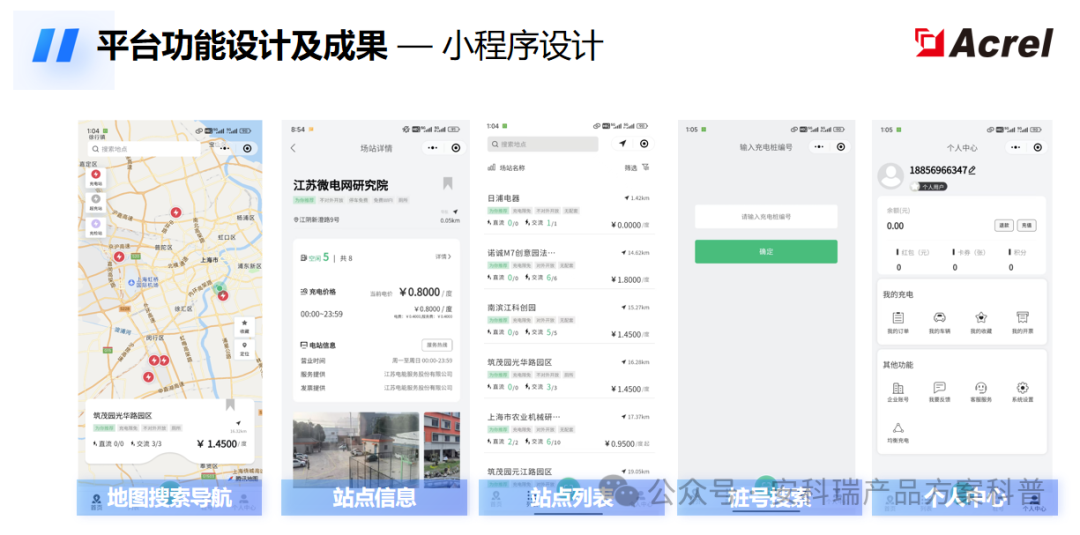The width and height of the screenshot is (1080, 535).
Task: Click the 退款 button
Action: click(1004, 225)
